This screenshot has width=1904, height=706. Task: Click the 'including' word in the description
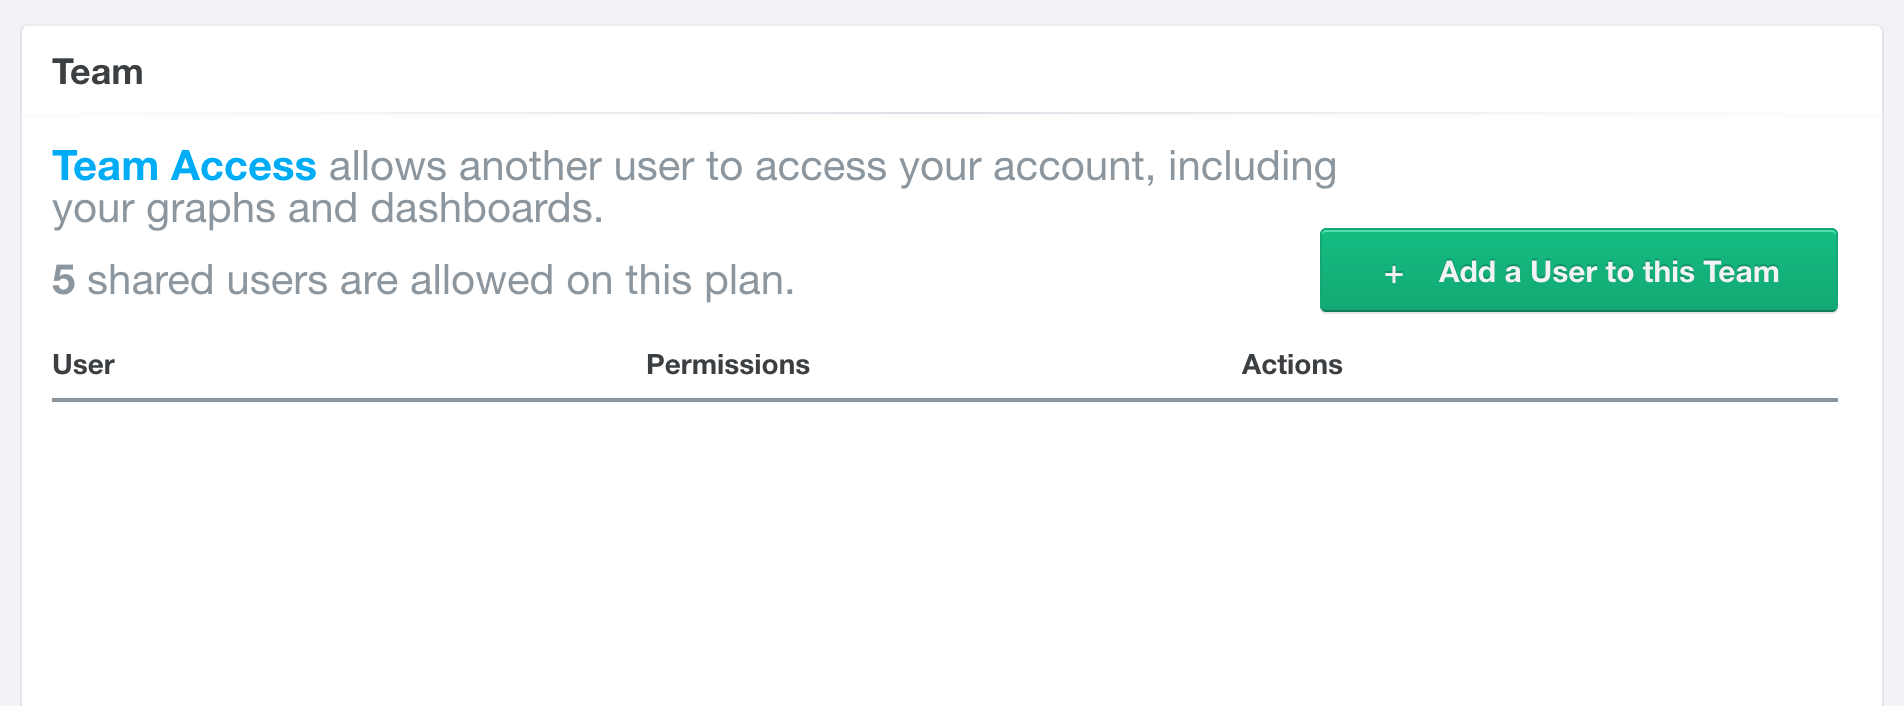point(1252,166)
